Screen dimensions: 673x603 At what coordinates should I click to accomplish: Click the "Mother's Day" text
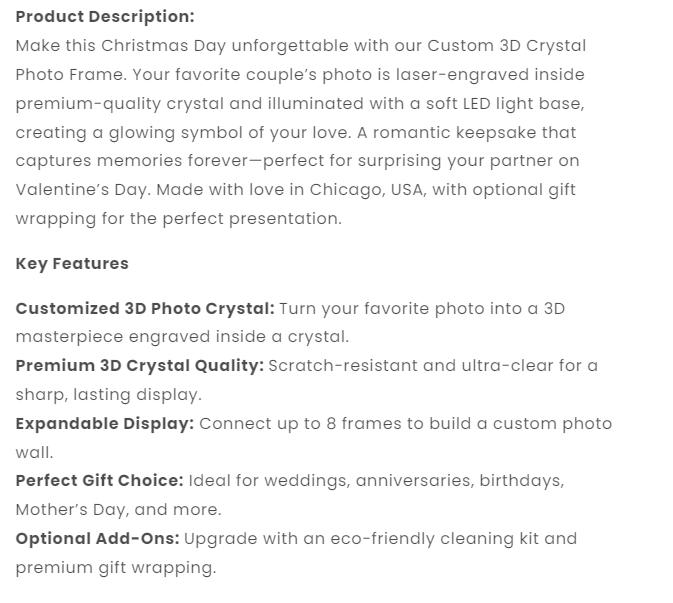[69, 510]
